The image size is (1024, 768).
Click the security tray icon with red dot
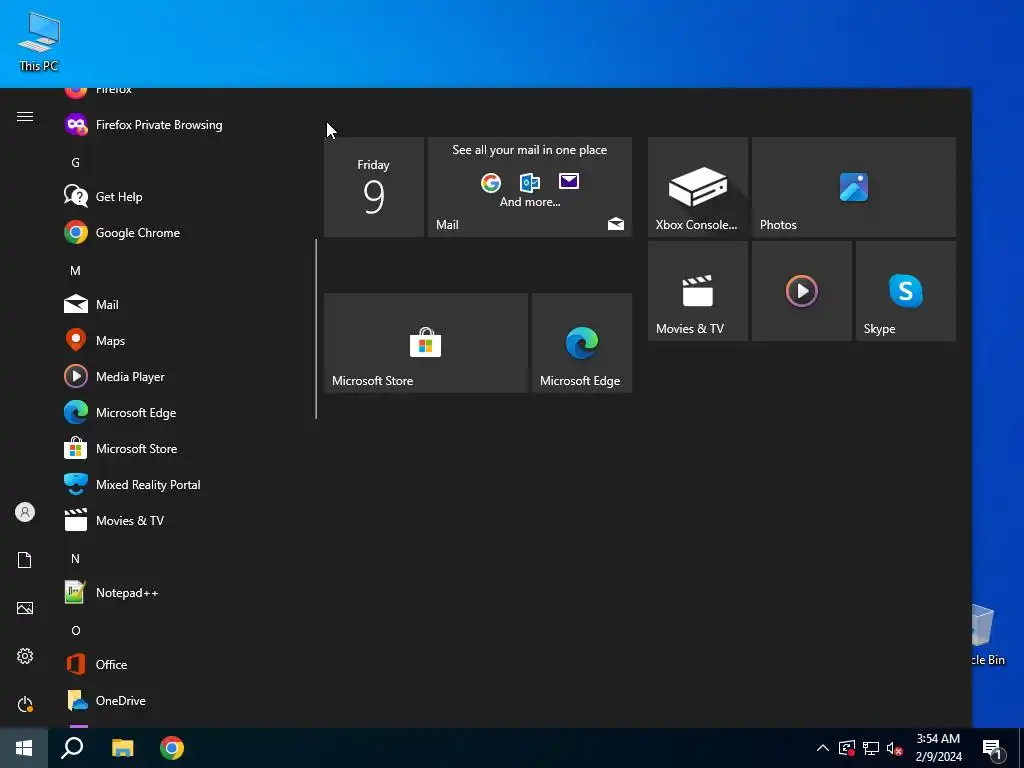pos(846,748)
